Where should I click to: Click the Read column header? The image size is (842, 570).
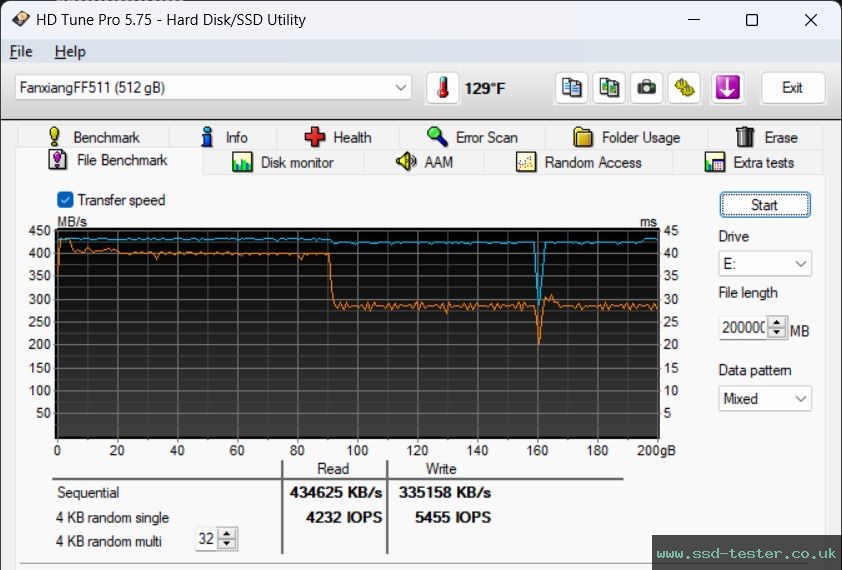(333, 469)
